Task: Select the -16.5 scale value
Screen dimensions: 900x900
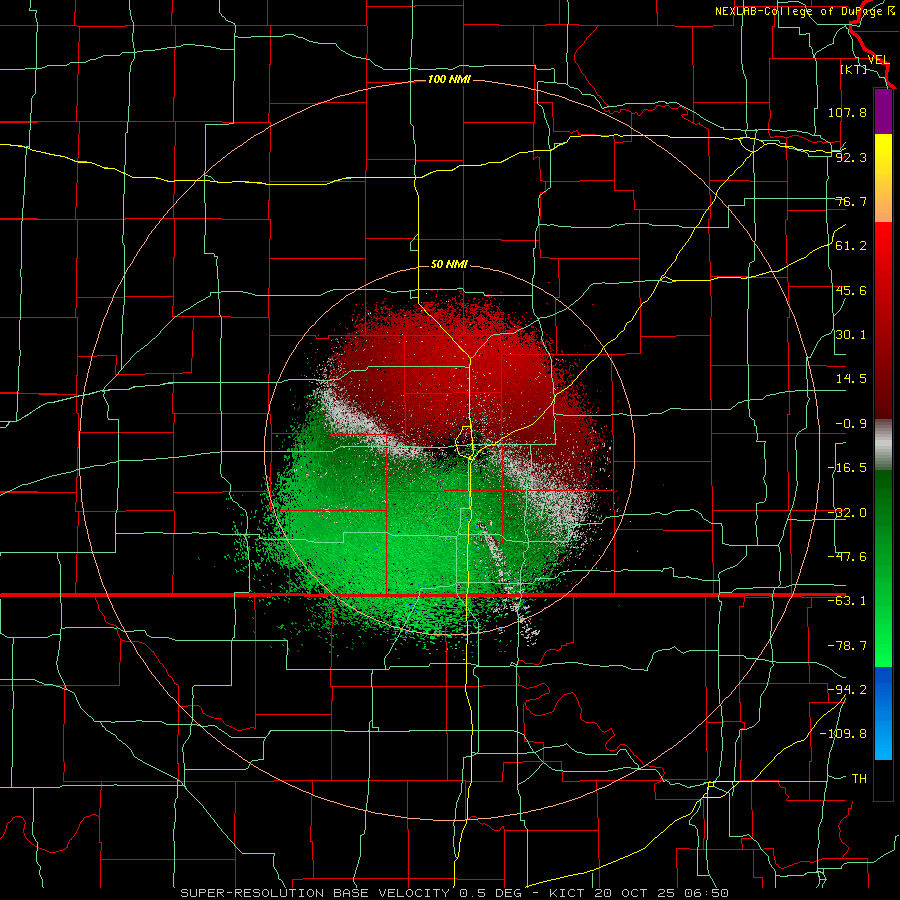Action: tap(847, 468)
